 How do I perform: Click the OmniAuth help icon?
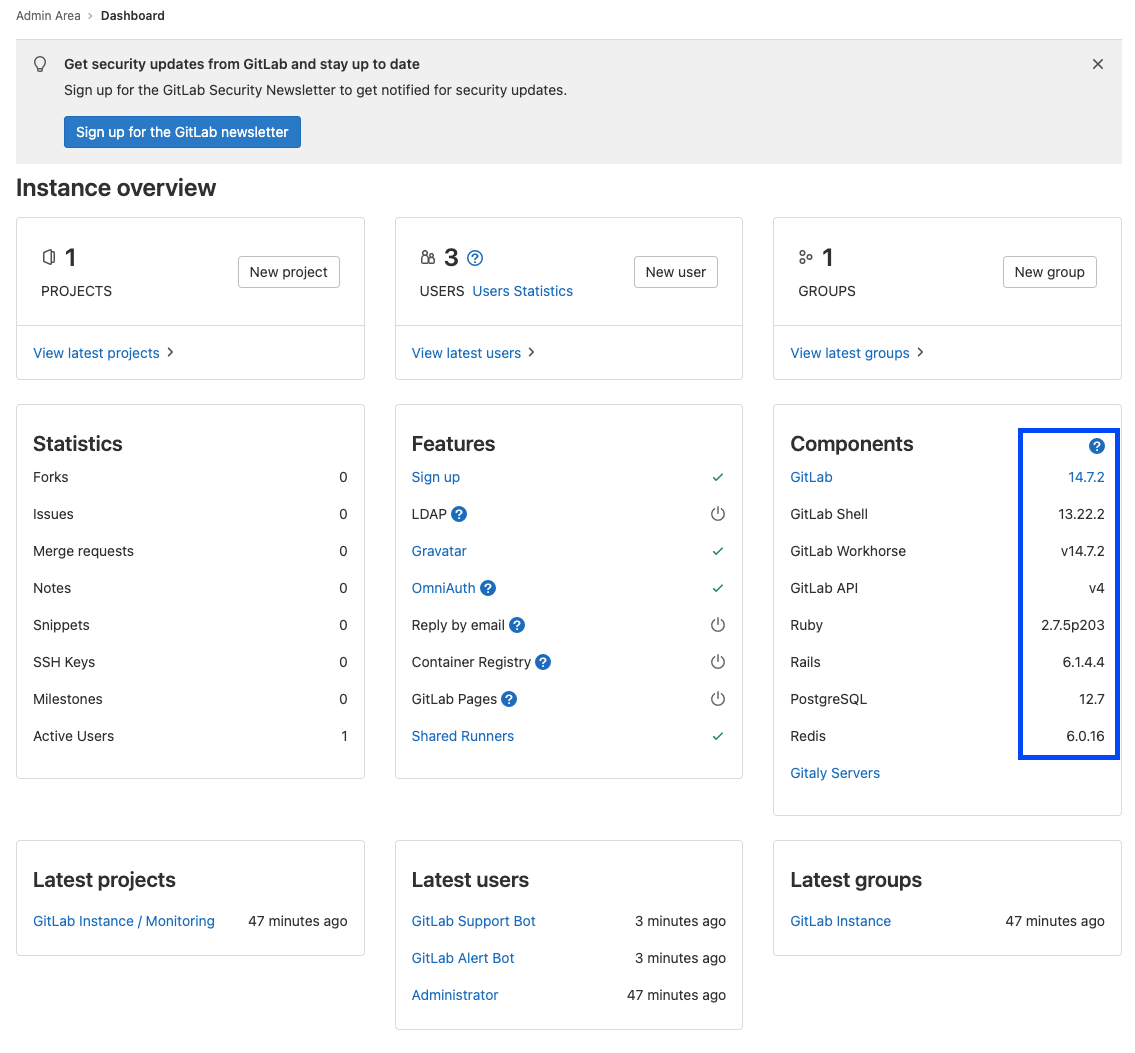pos(488,588)
